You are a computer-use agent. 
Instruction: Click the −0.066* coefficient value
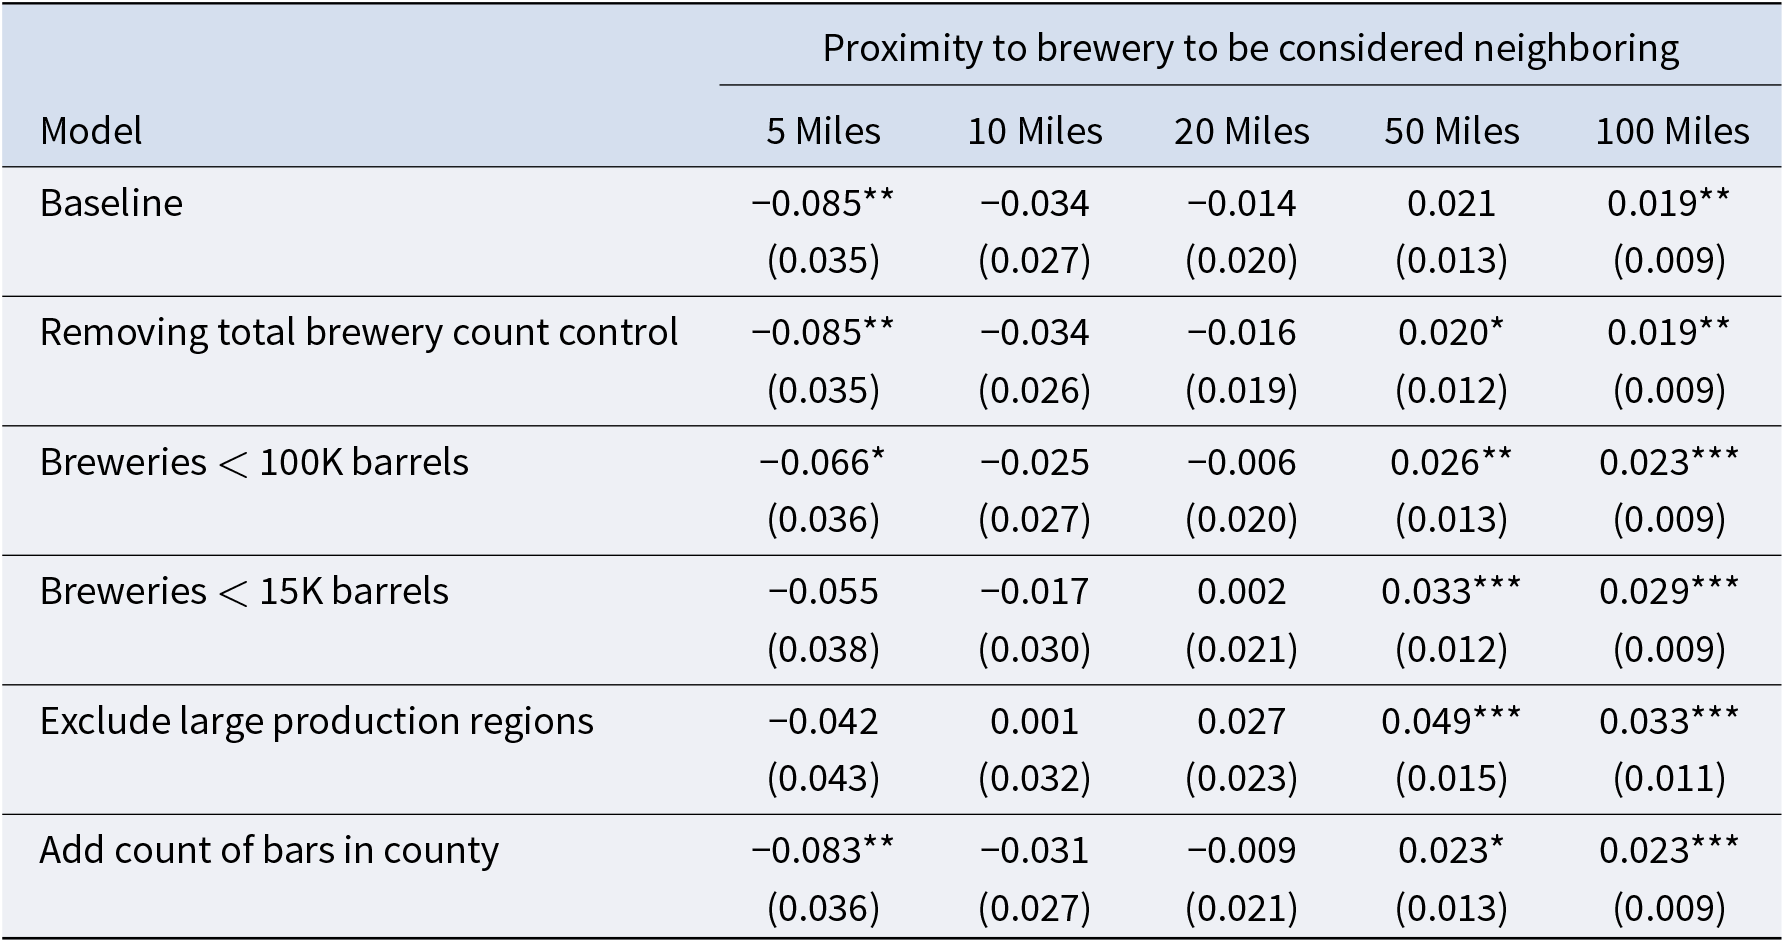pyautogui.click(x=822, y=462)
